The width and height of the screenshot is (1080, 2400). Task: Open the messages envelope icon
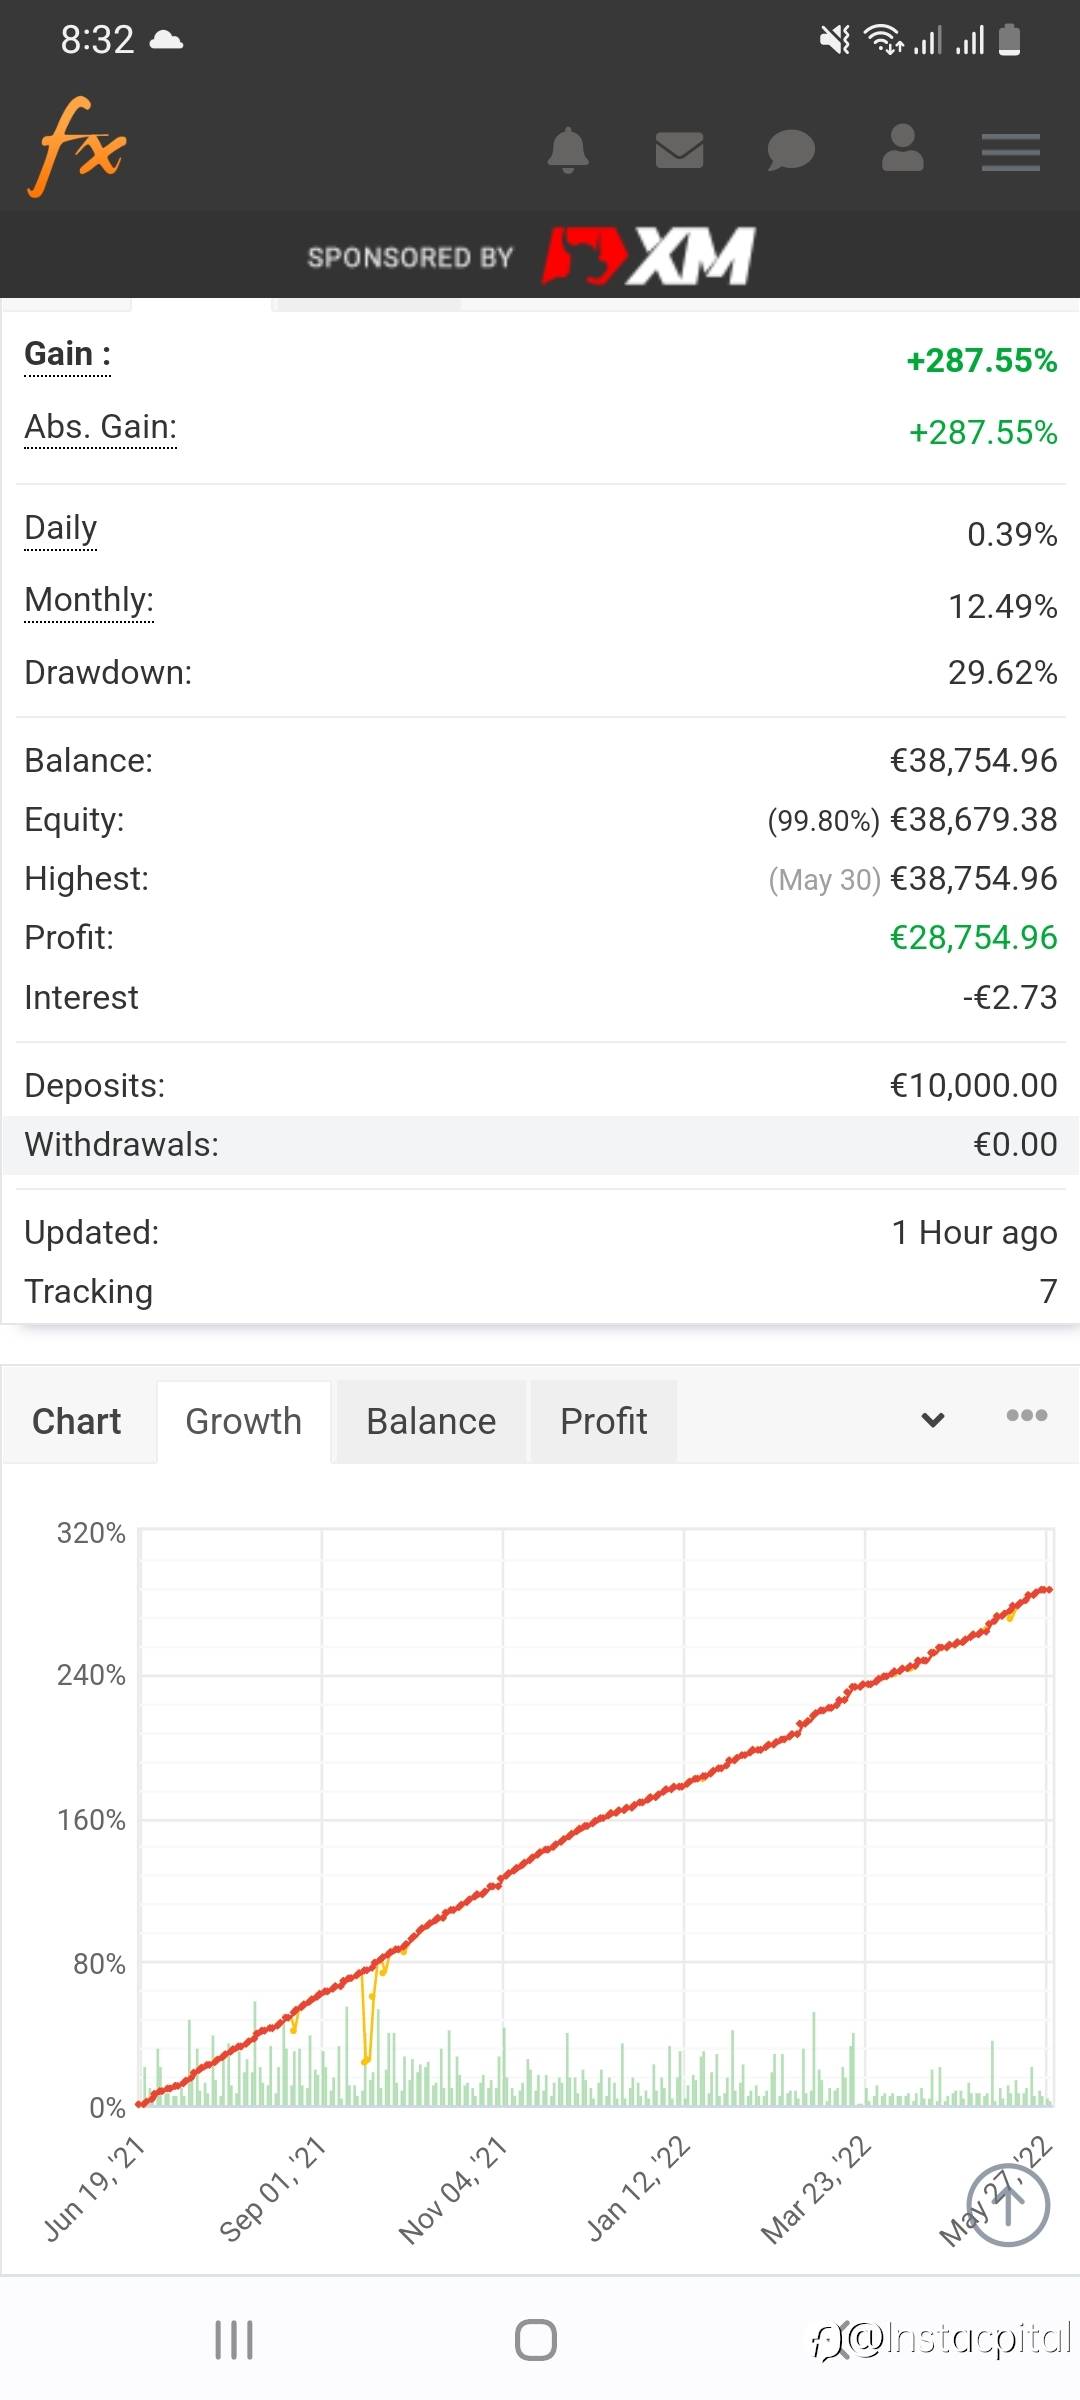point(679,151)
